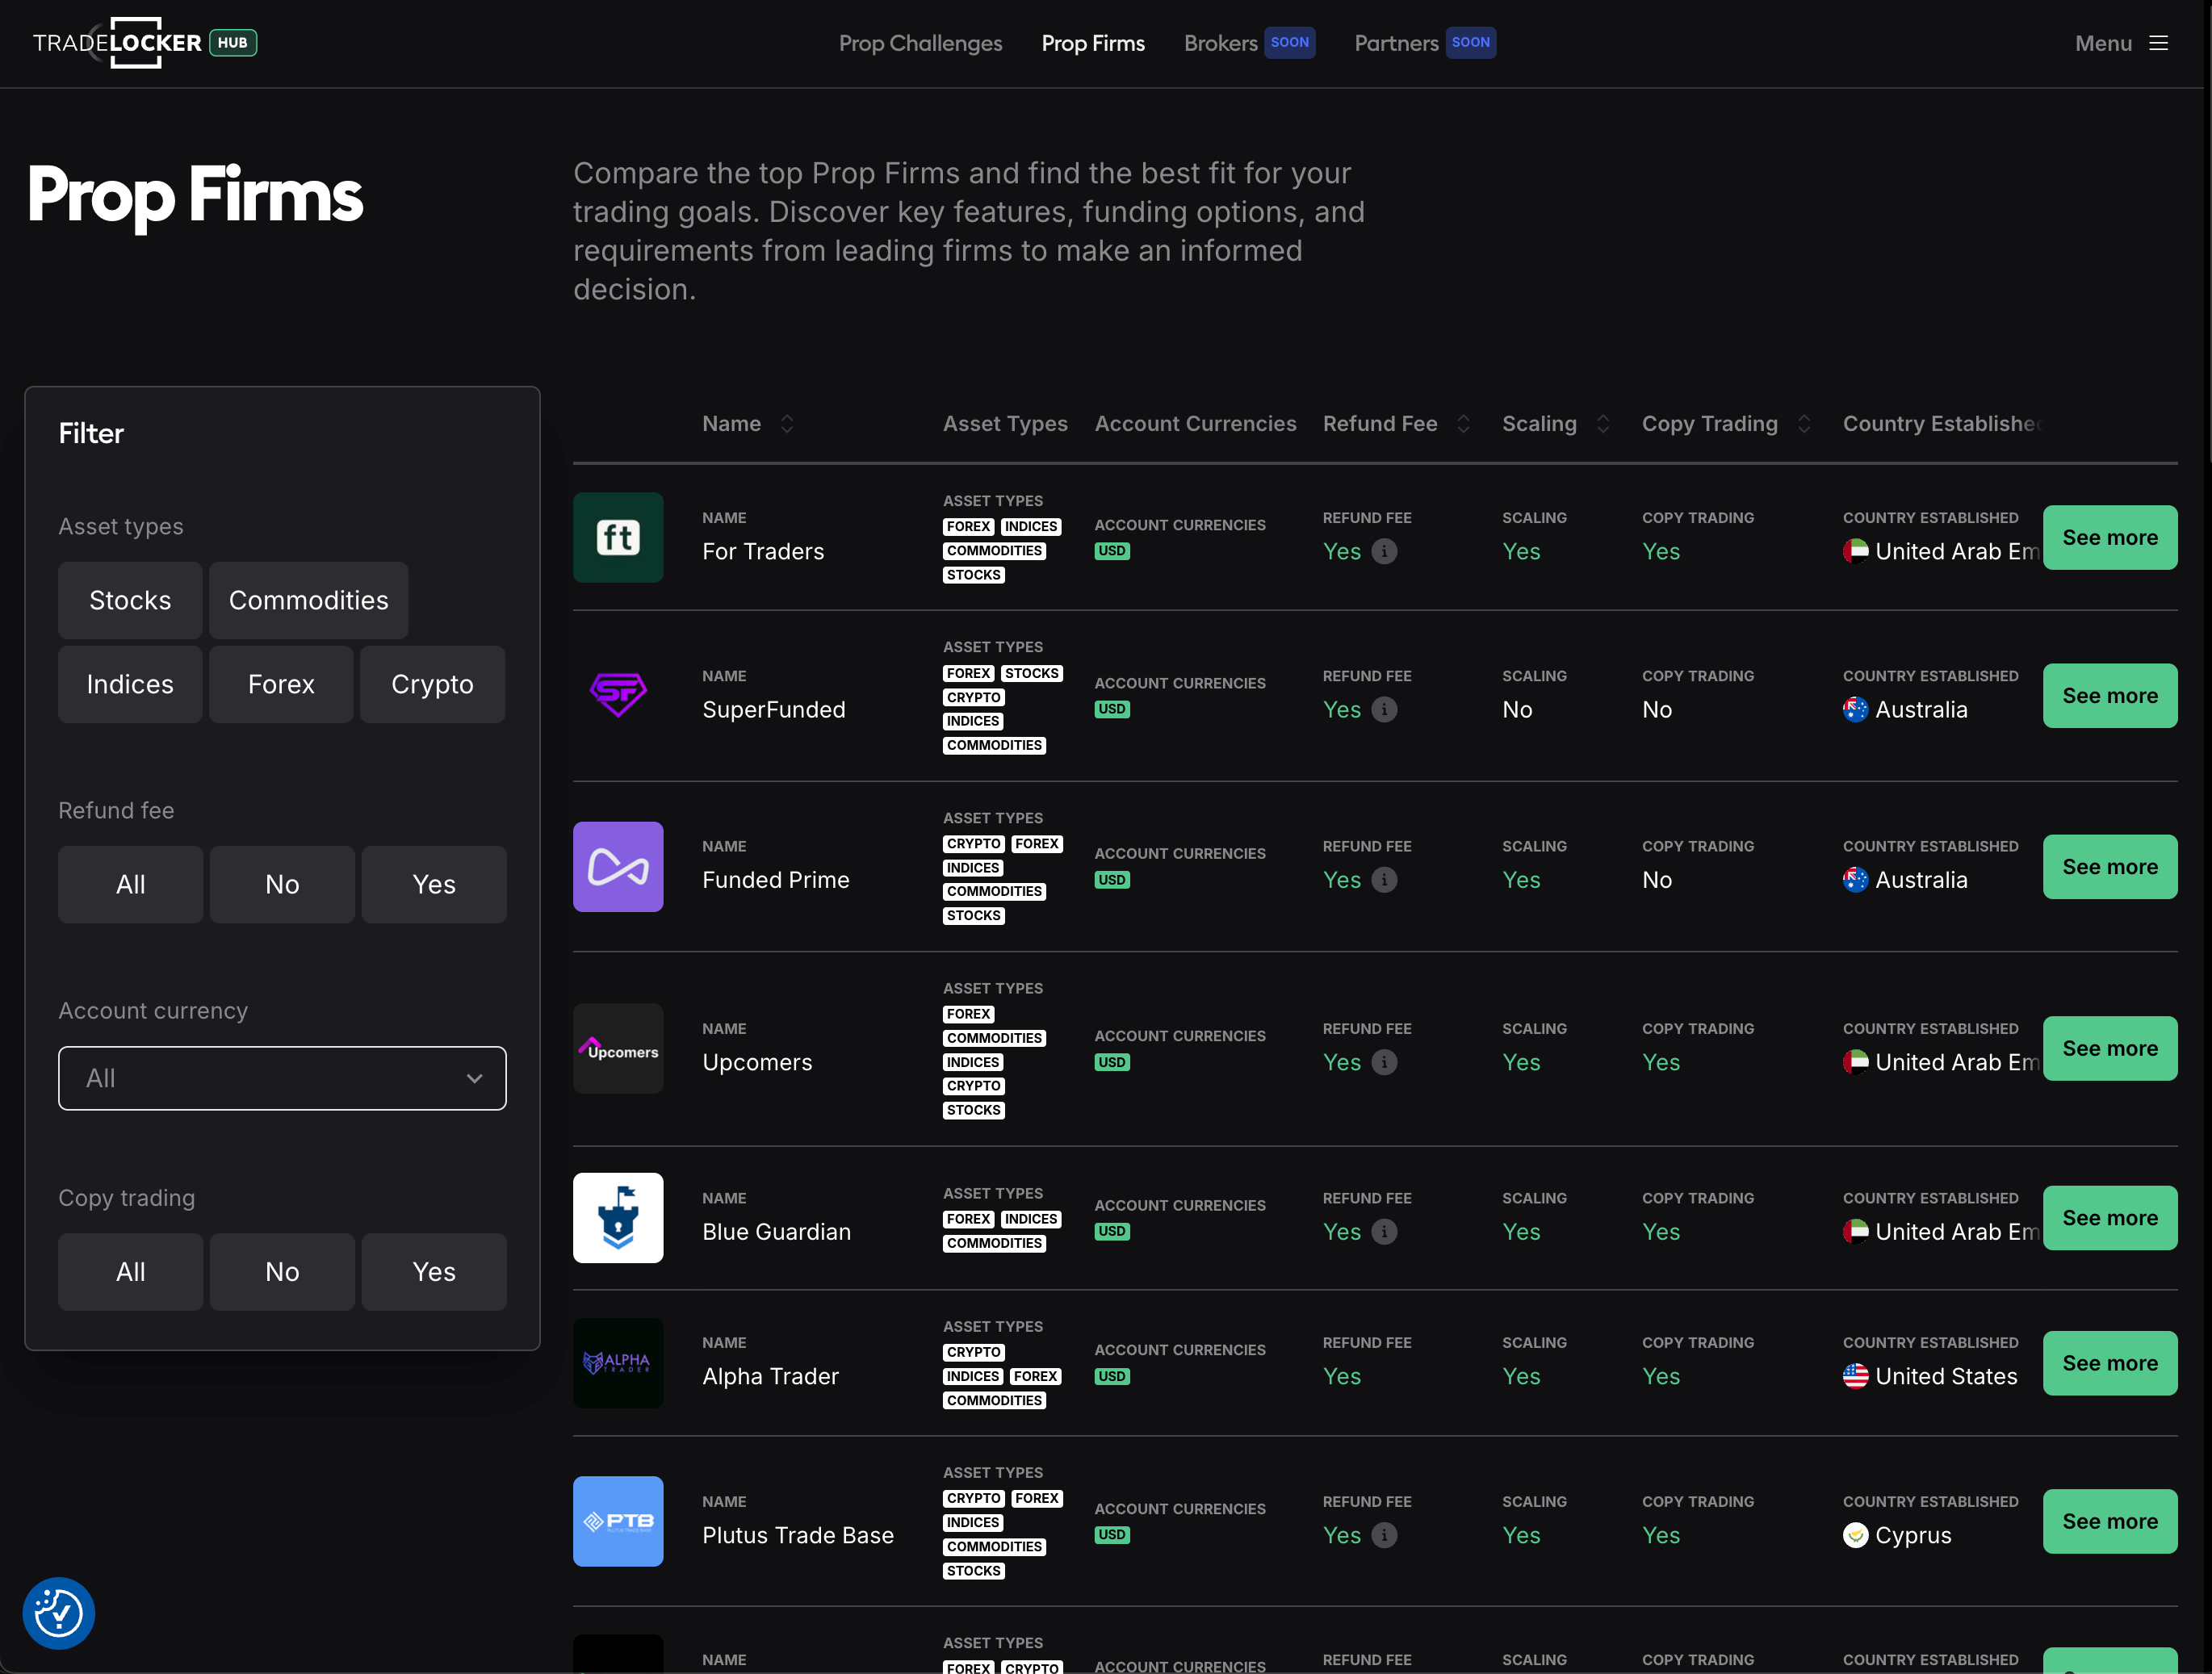Click the Funded Prime logo
Viewport: 2212px width, 1674px height.
618,866
